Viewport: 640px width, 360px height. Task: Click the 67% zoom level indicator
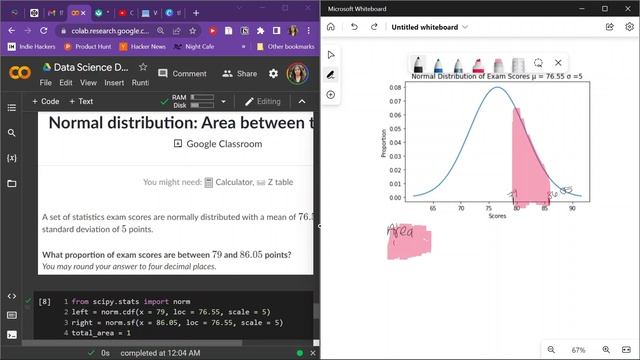tap(578, 350)
